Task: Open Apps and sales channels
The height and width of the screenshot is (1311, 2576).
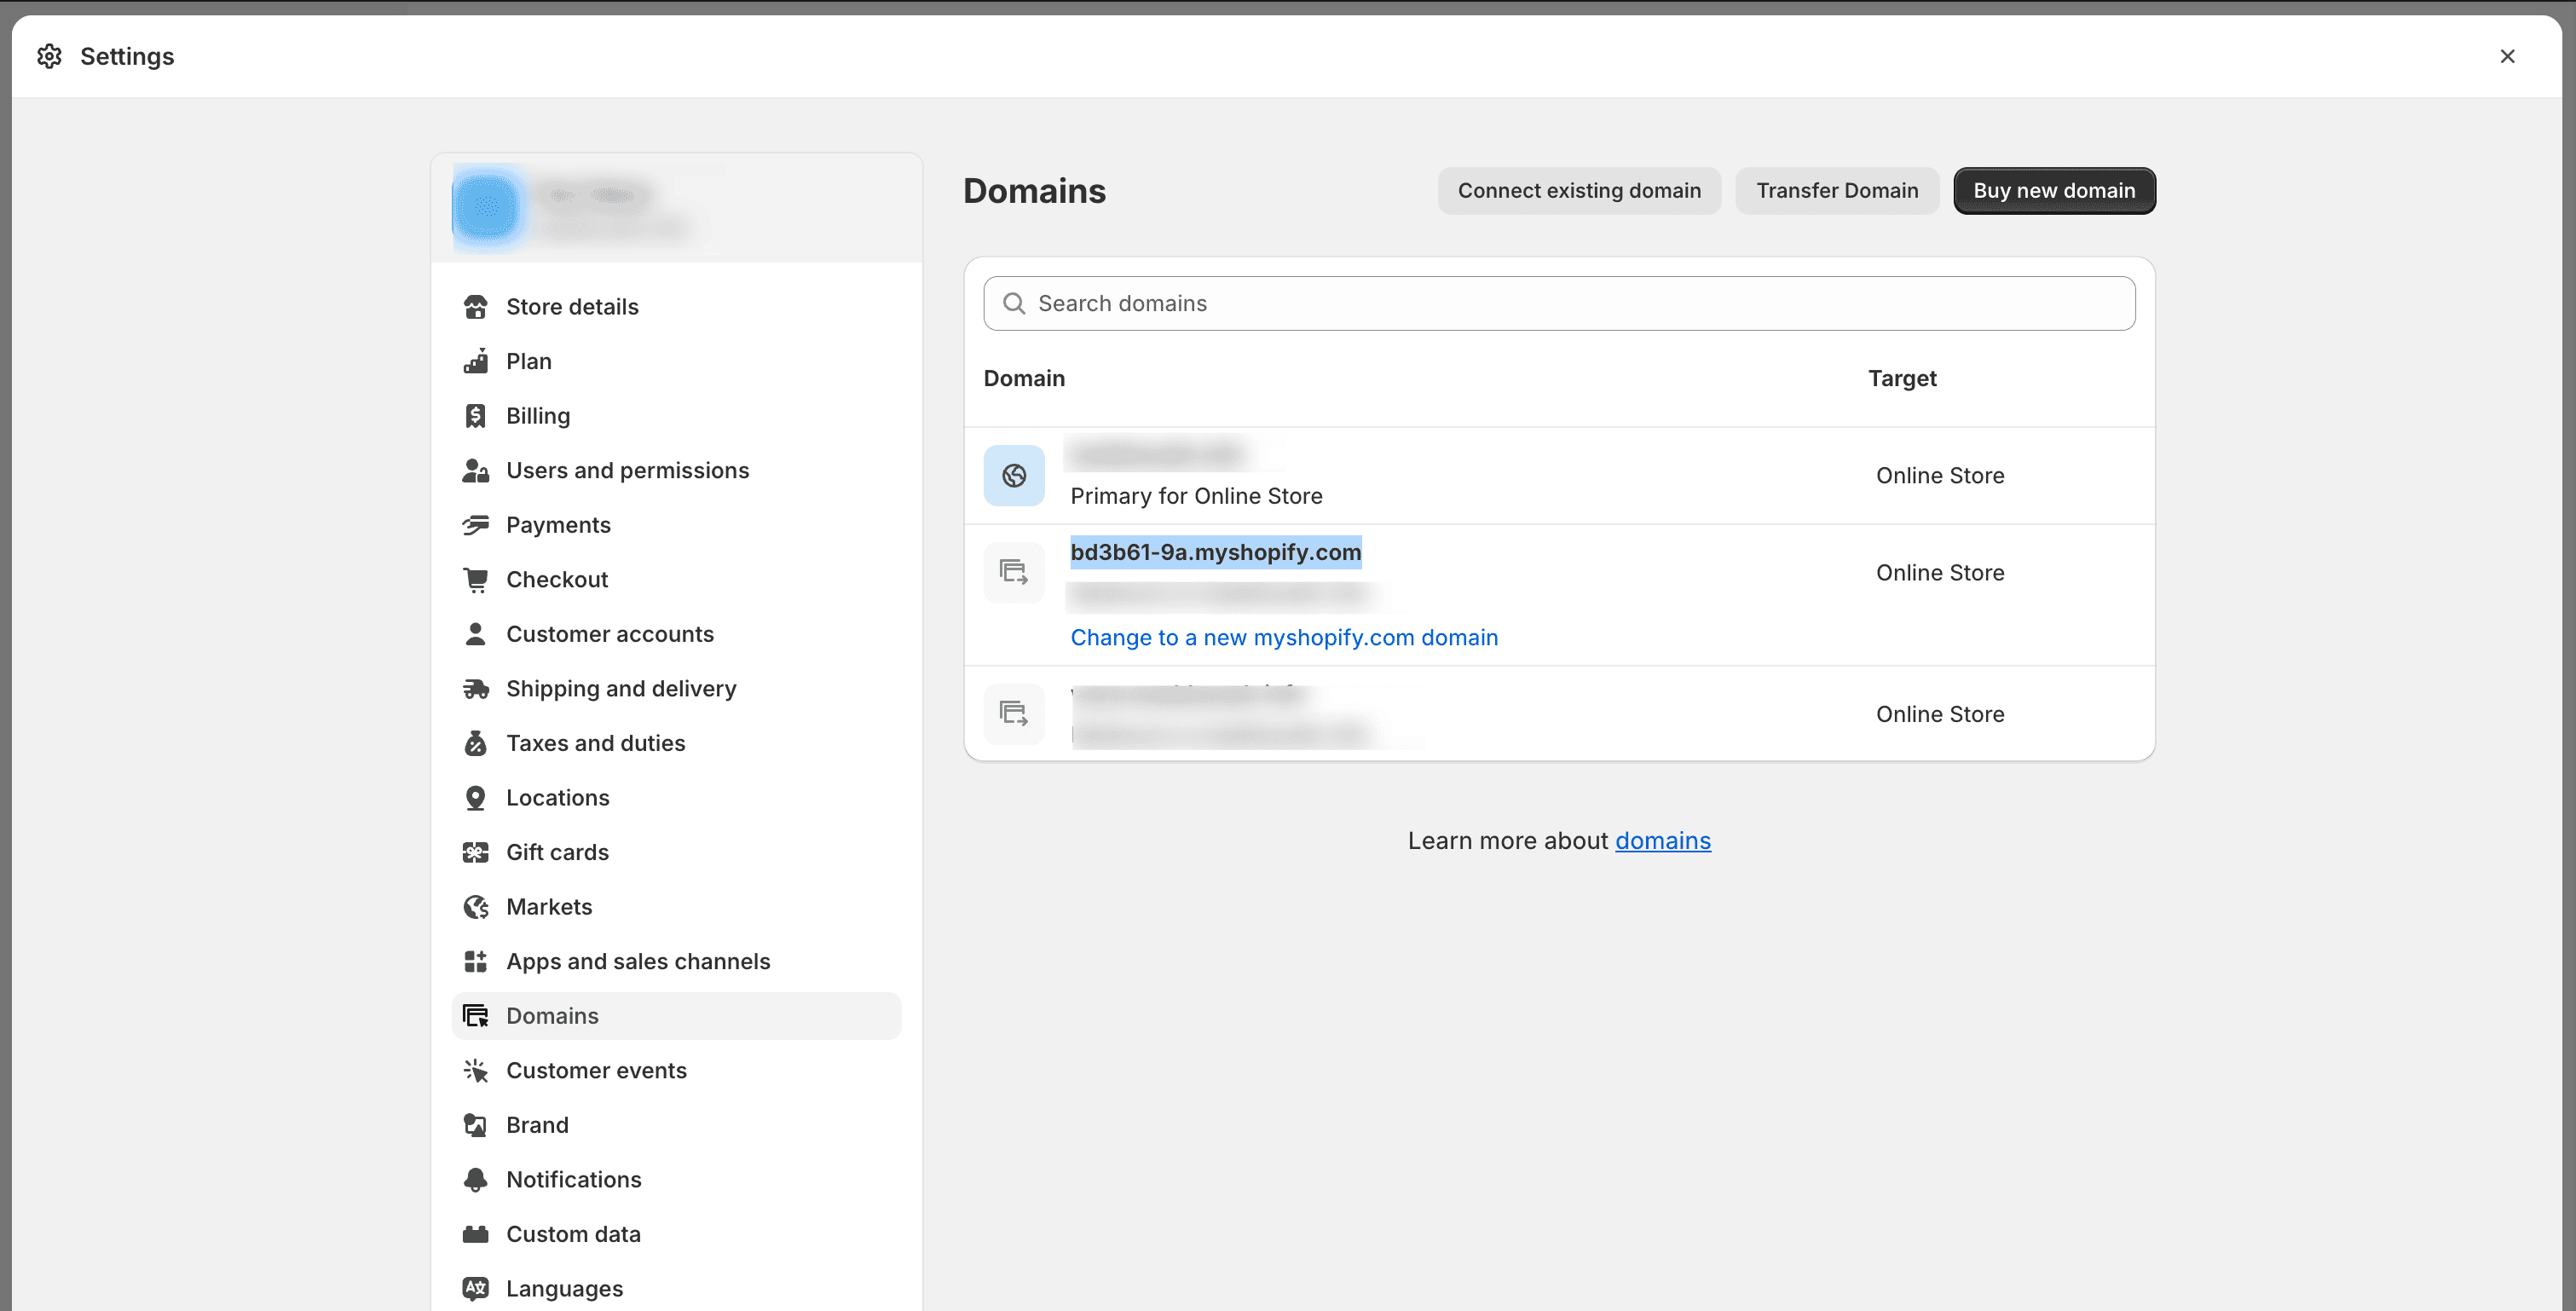Action: [638, 962]
